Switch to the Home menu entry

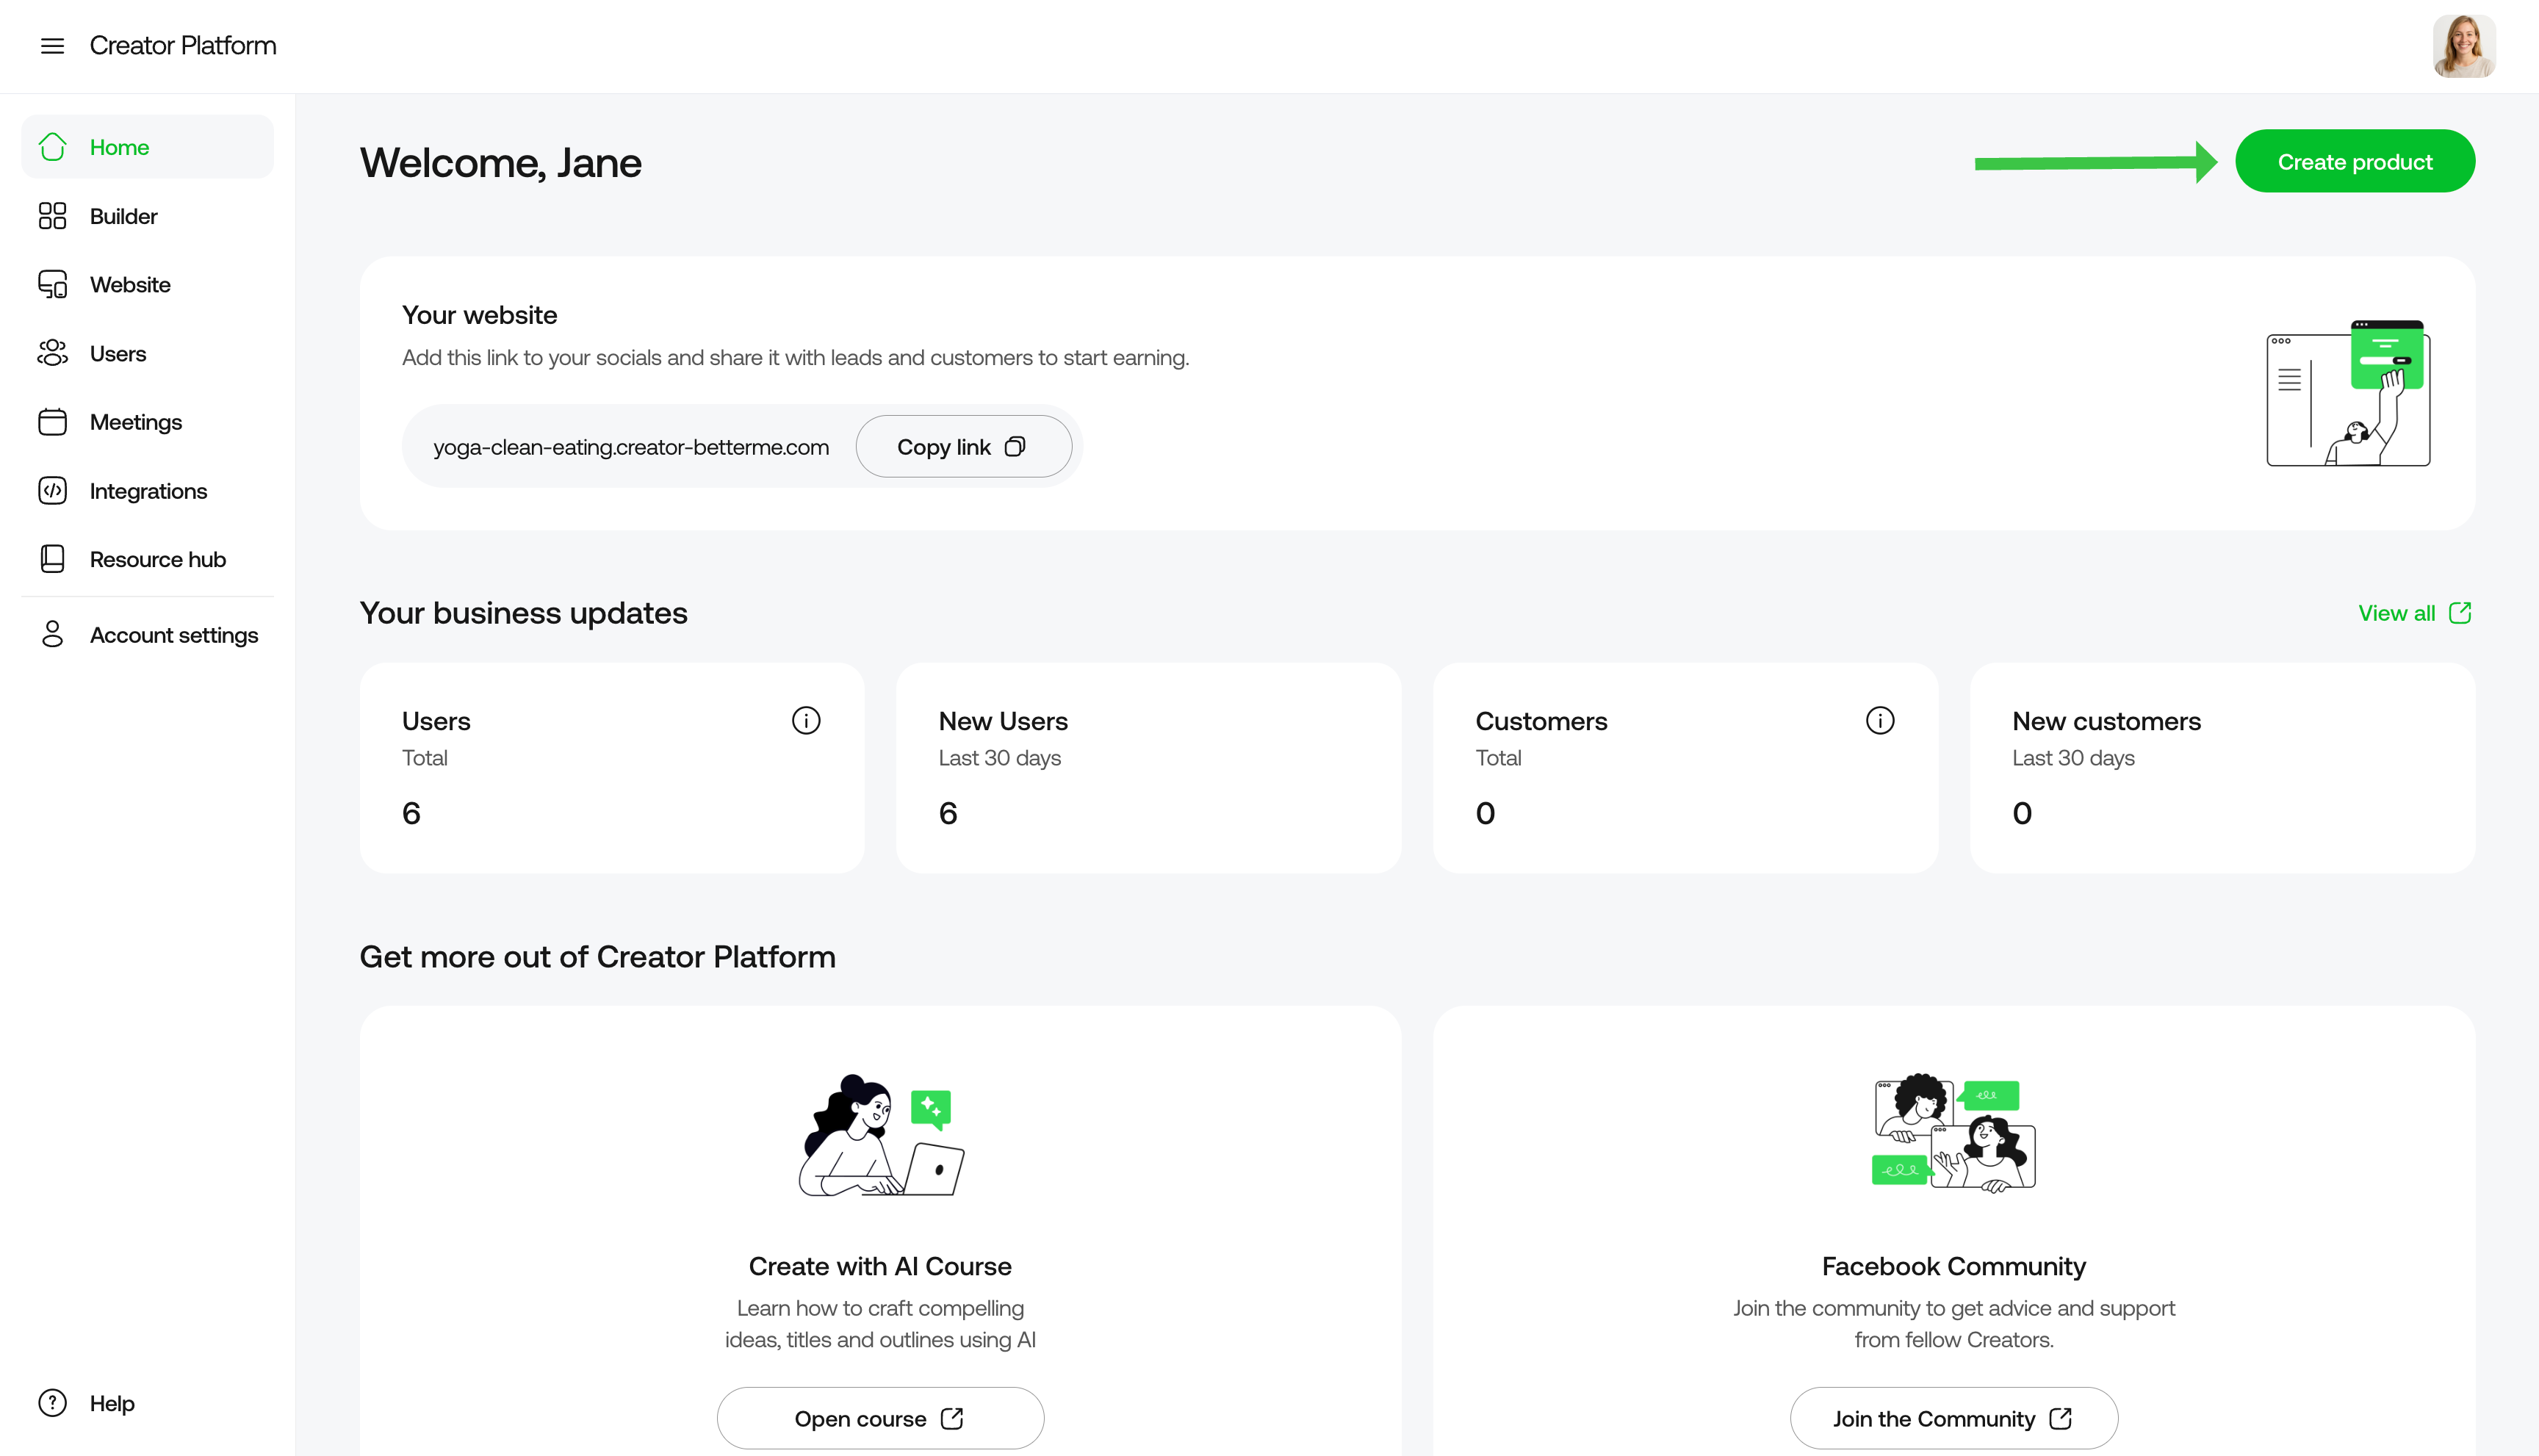(120, 146)
